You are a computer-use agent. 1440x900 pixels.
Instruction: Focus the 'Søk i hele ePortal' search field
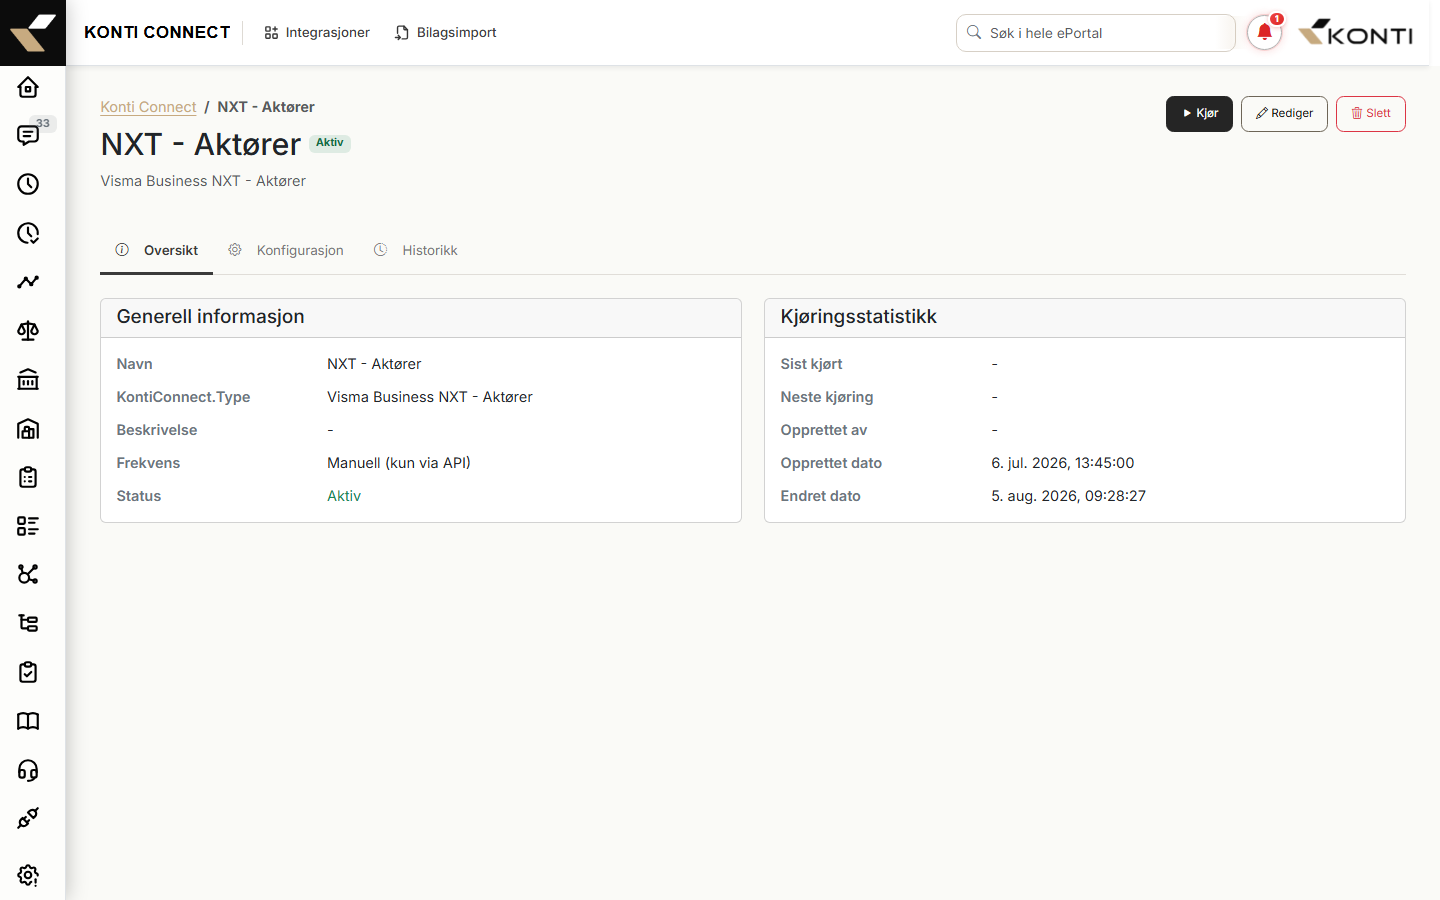(1096, 33)
